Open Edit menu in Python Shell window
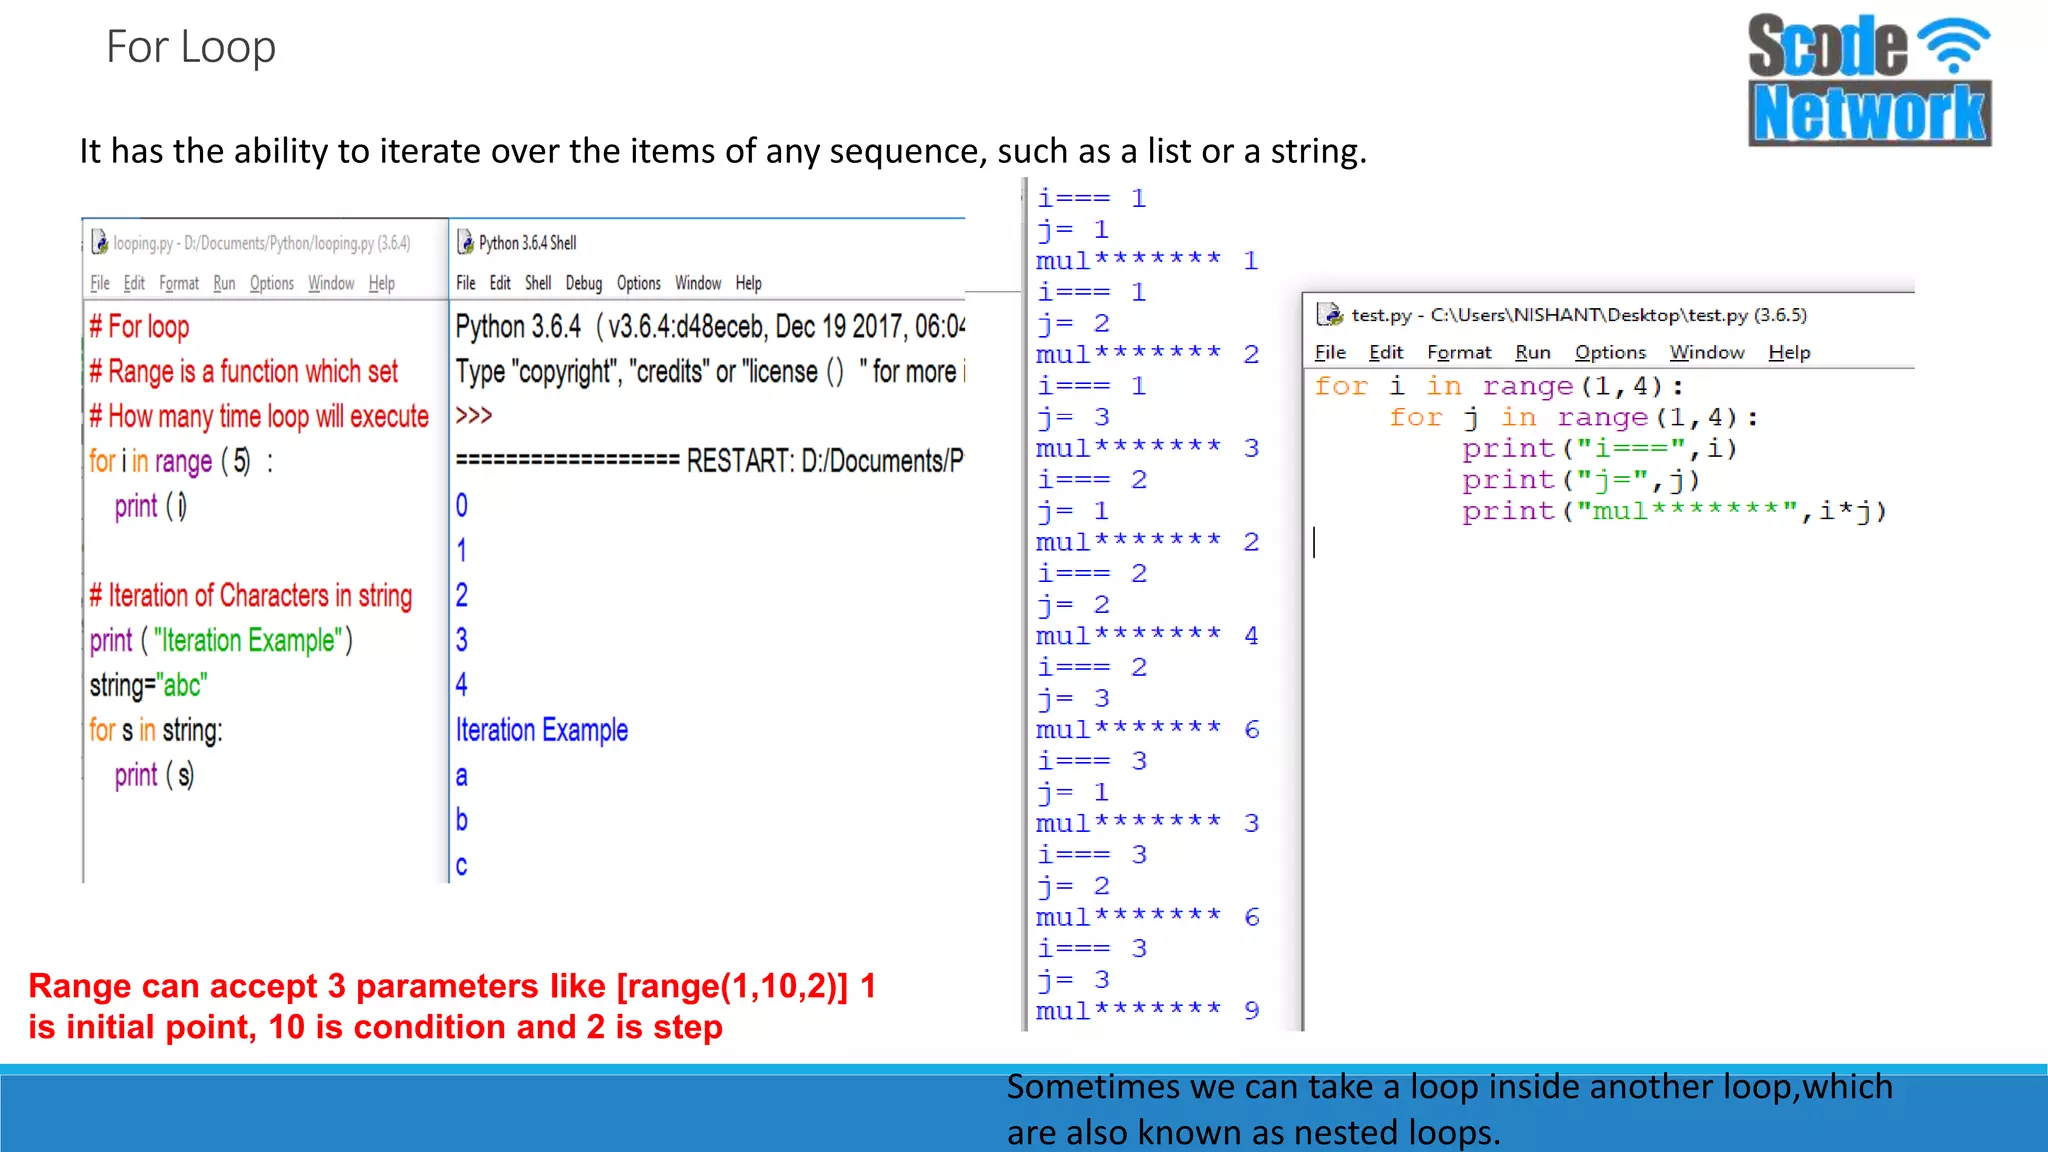 tap(500, 283)
